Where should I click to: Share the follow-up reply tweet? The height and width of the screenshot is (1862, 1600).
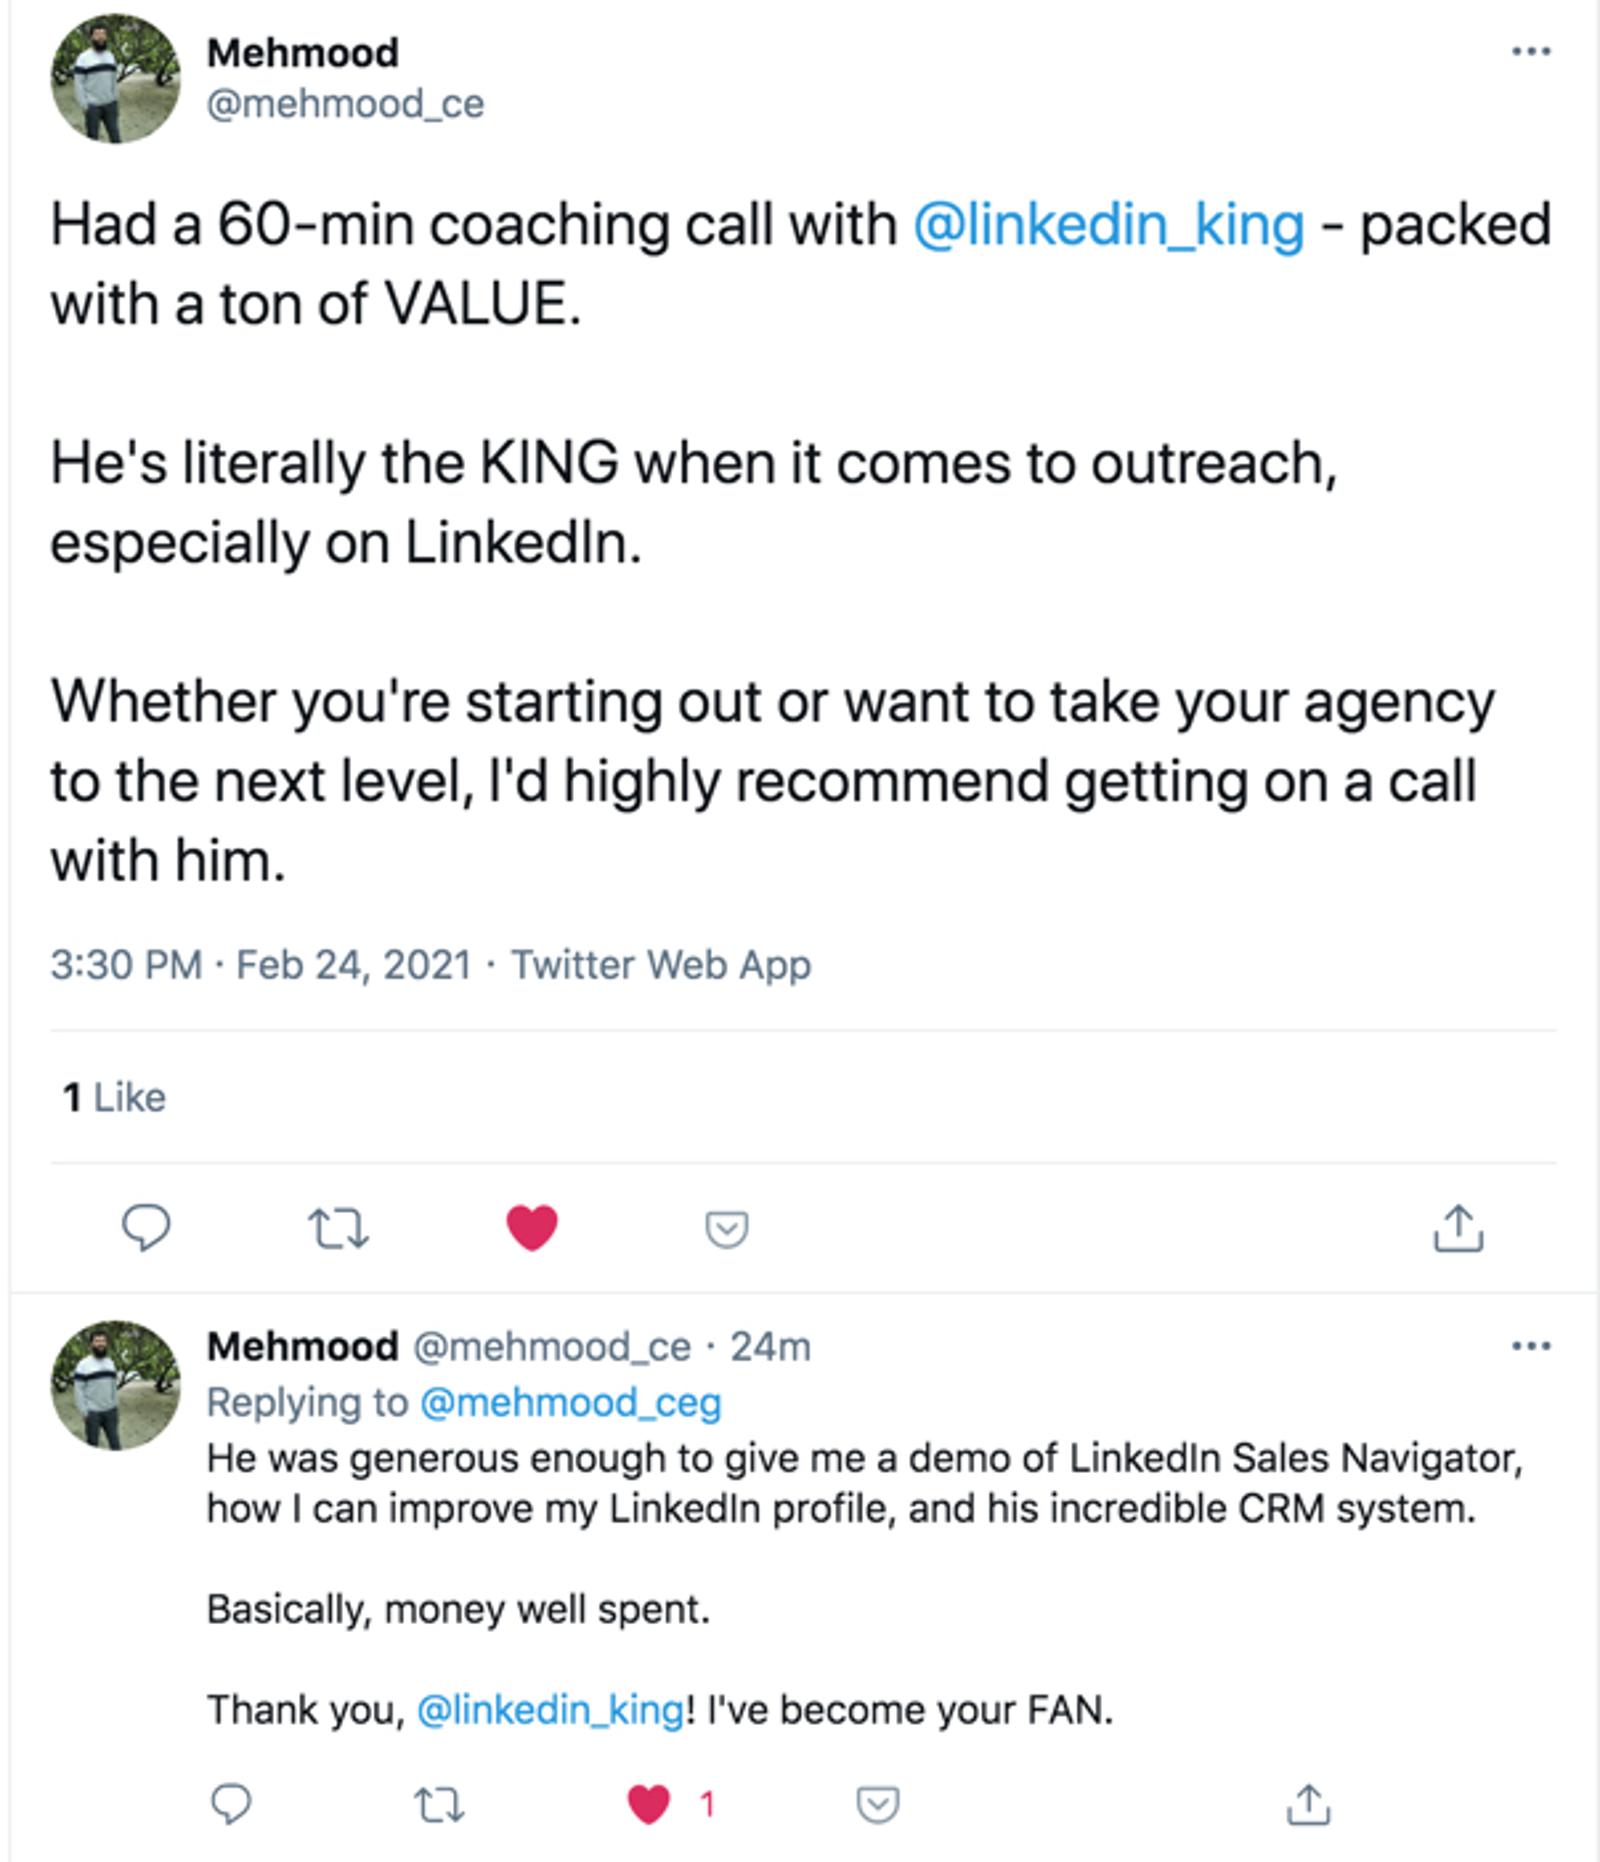pos(1306,1804)
